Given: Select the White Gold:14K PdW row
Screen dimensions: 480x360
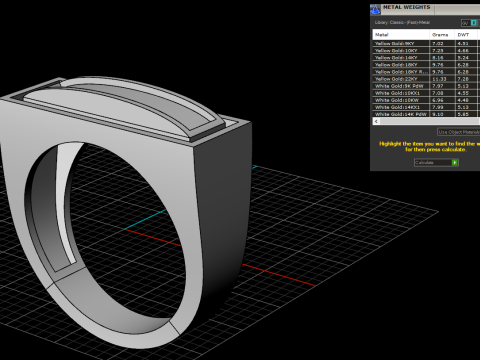Looking at the screenshot, I should (426, 114).
